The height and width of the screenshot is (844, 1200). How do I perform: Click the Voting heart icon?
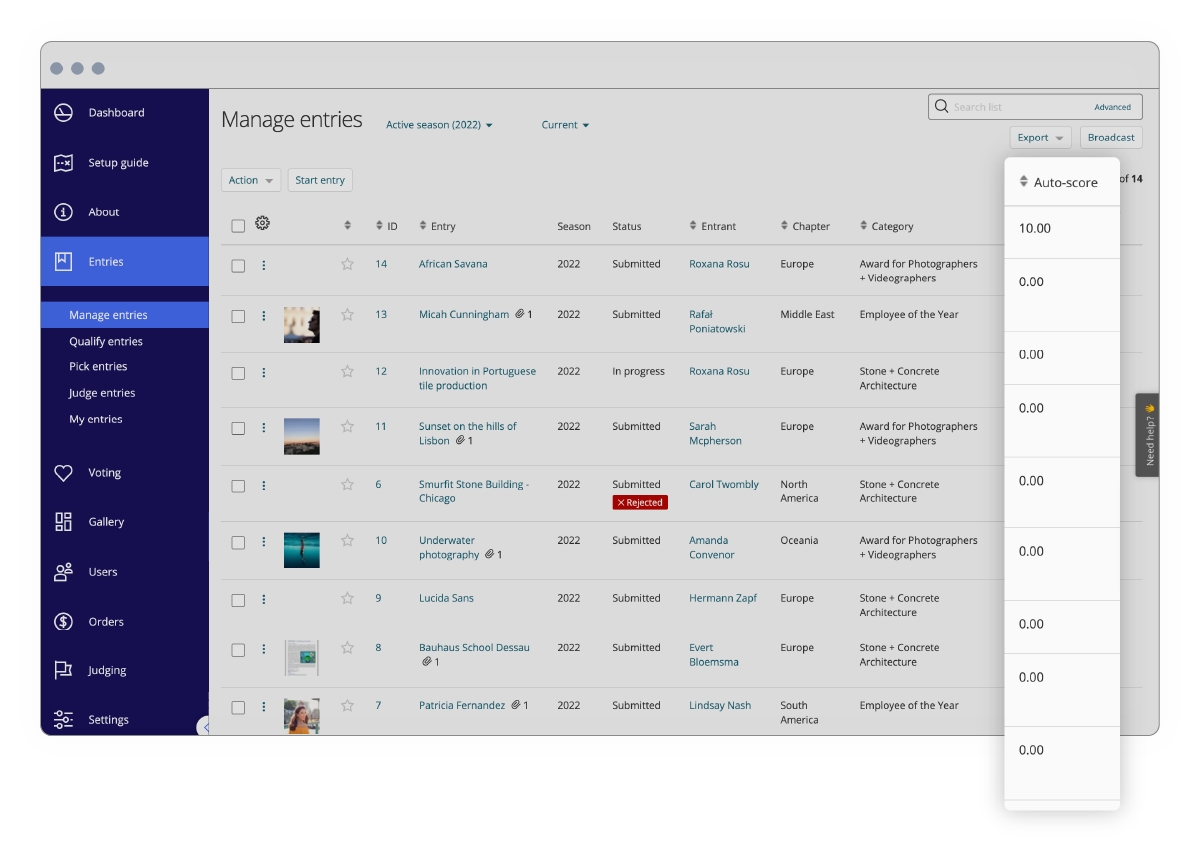(63, 473)
